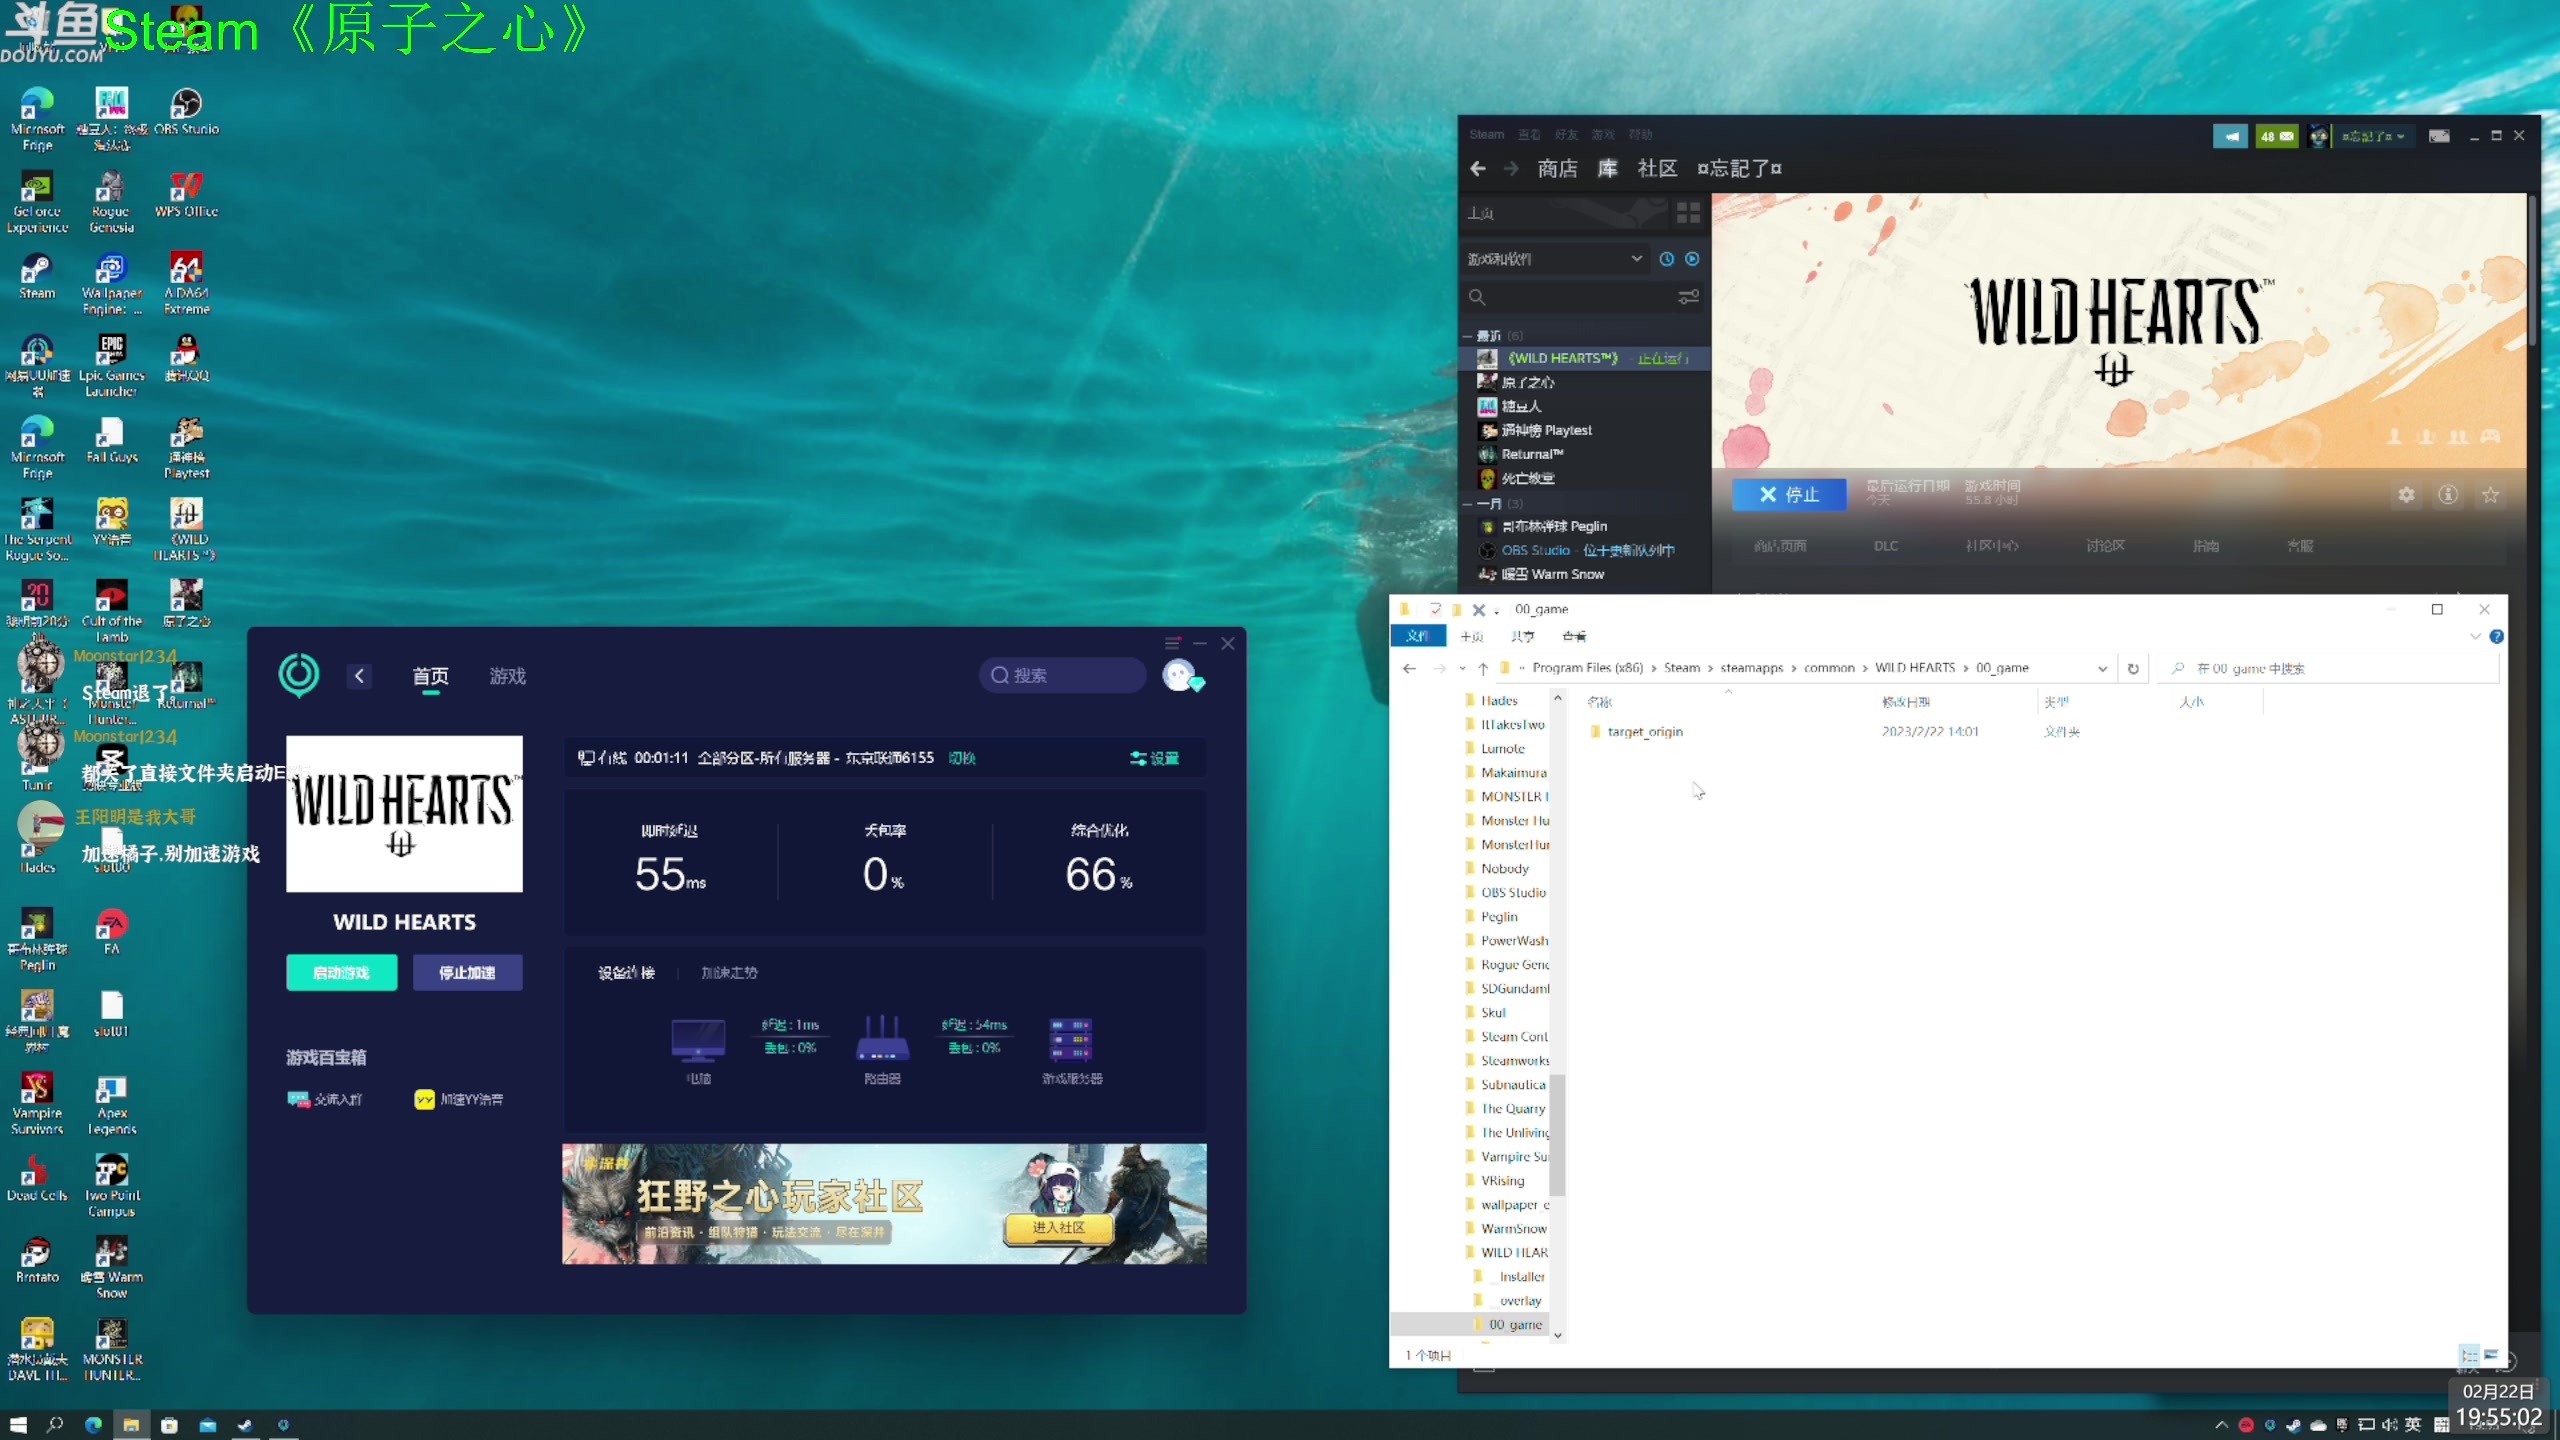This screenshot has height=1440, width=2560.
Task: Click the refresh button in Explorer address bar
Action: click(2133, 668)
